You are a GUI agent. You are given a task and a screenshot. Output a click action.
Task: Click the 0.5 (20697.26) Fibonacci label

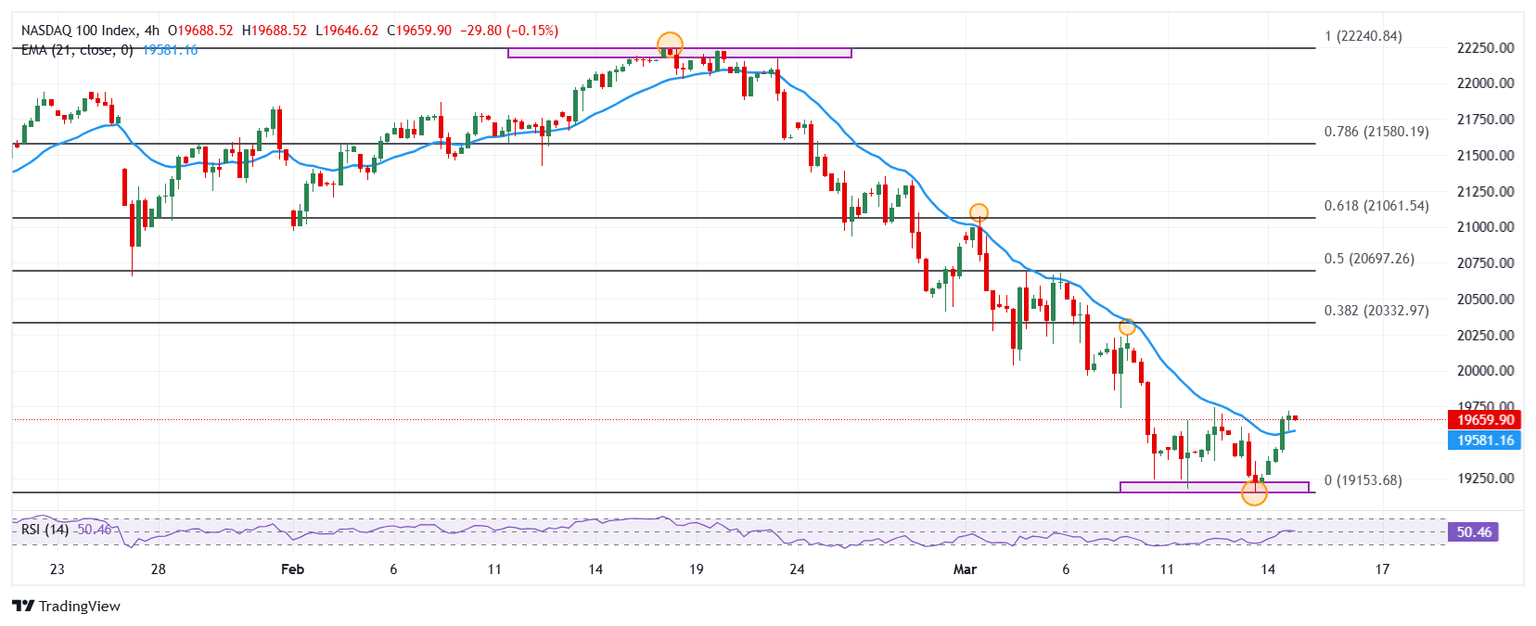click(x=1367, y=259)
